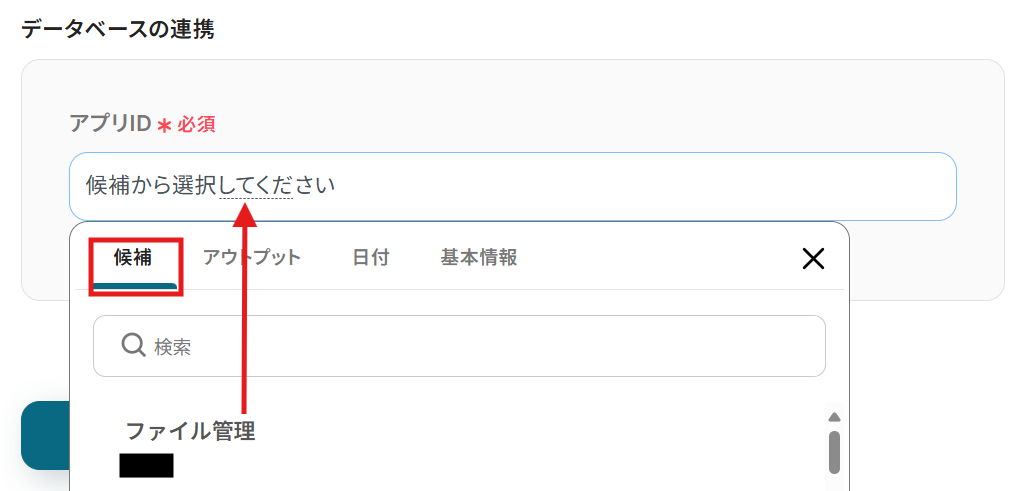This screenshot has height=491, width=1033.
Task: Focus the 検索 search box
Action: click(x=480, y=346)
